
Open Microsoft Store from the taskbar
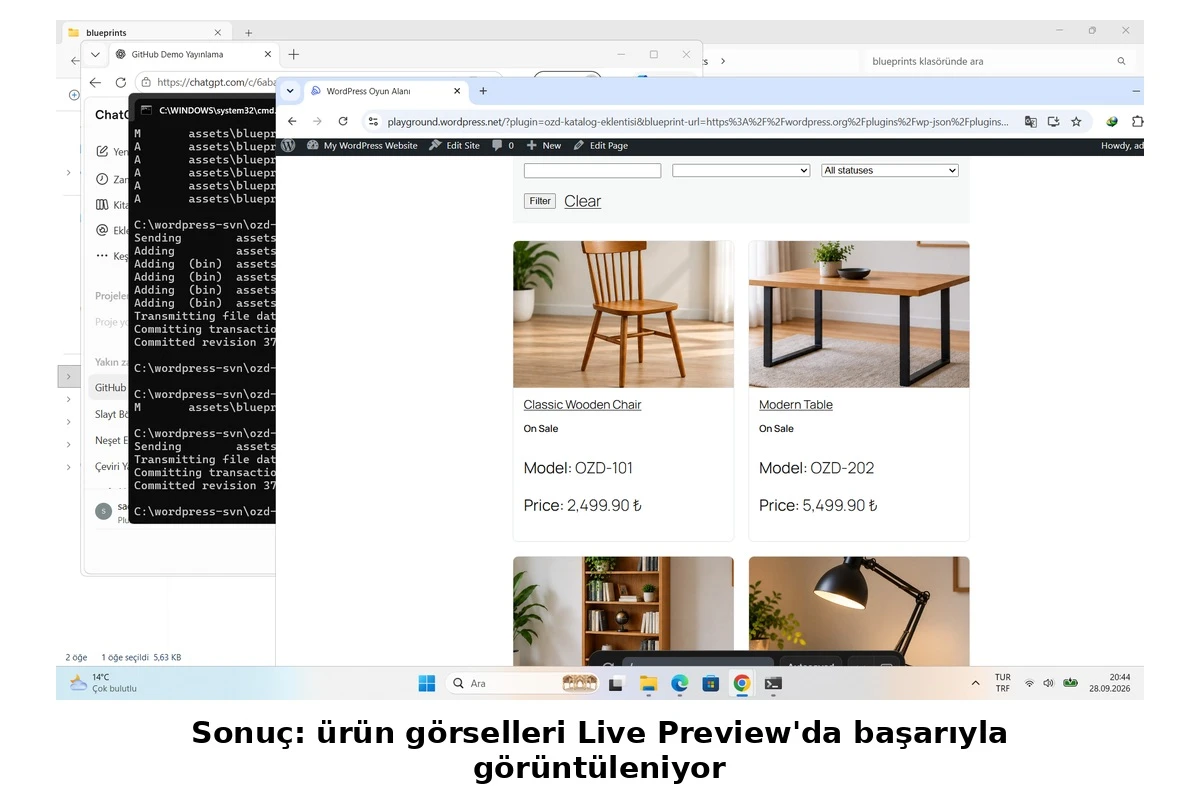click(711, 684)
